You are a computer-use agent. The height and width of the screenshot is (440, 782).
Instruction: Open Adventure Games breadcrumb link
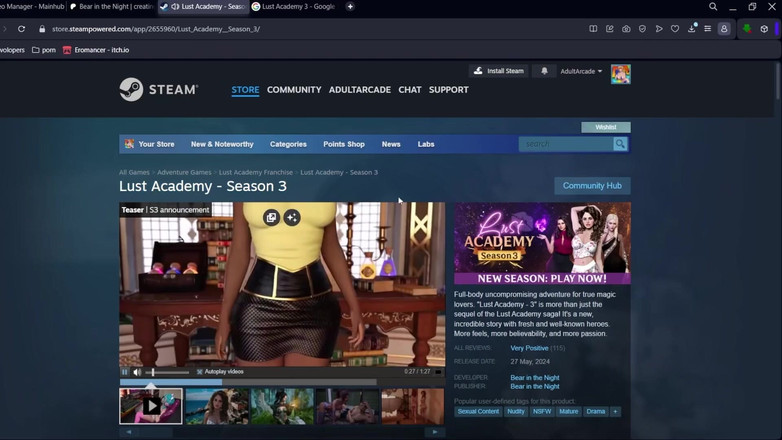pyautogui.click(x=184, y=172)
